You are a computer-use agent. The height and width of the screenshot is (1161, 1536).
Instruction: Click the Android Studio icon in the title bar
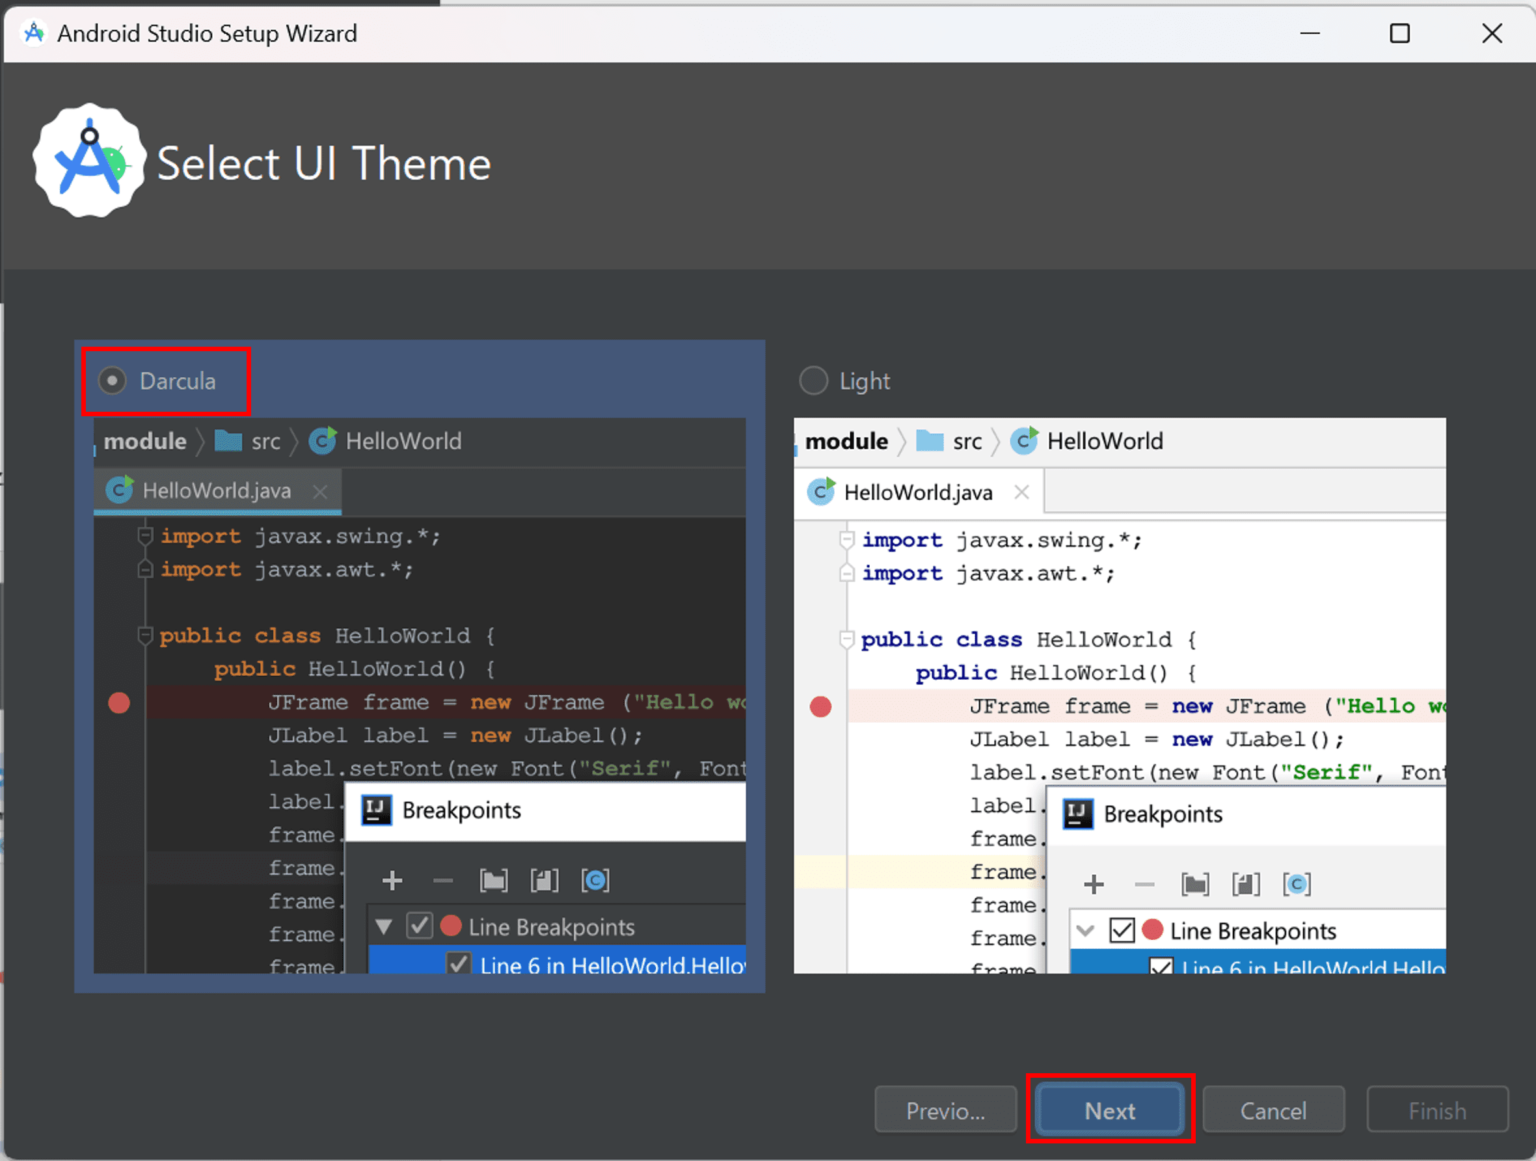click(x=33, y=32)
